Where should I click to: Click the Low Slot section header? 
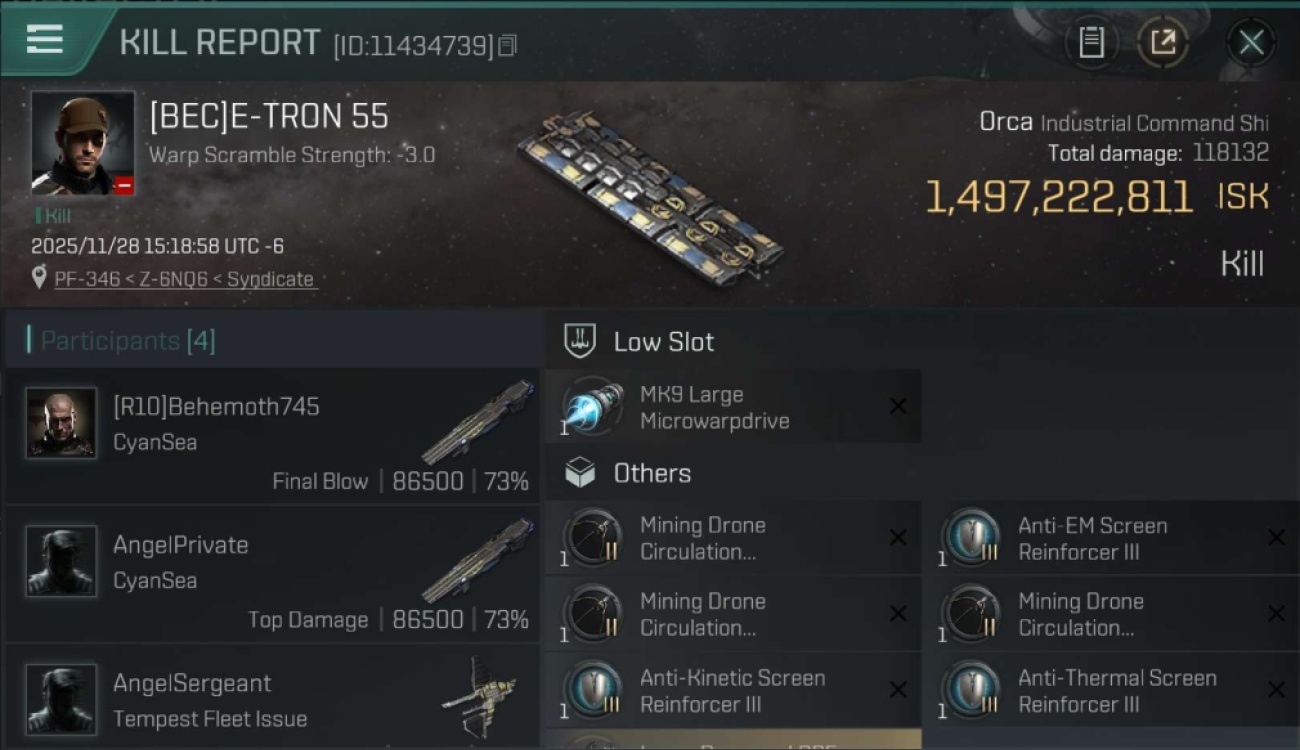coord(663,342)
